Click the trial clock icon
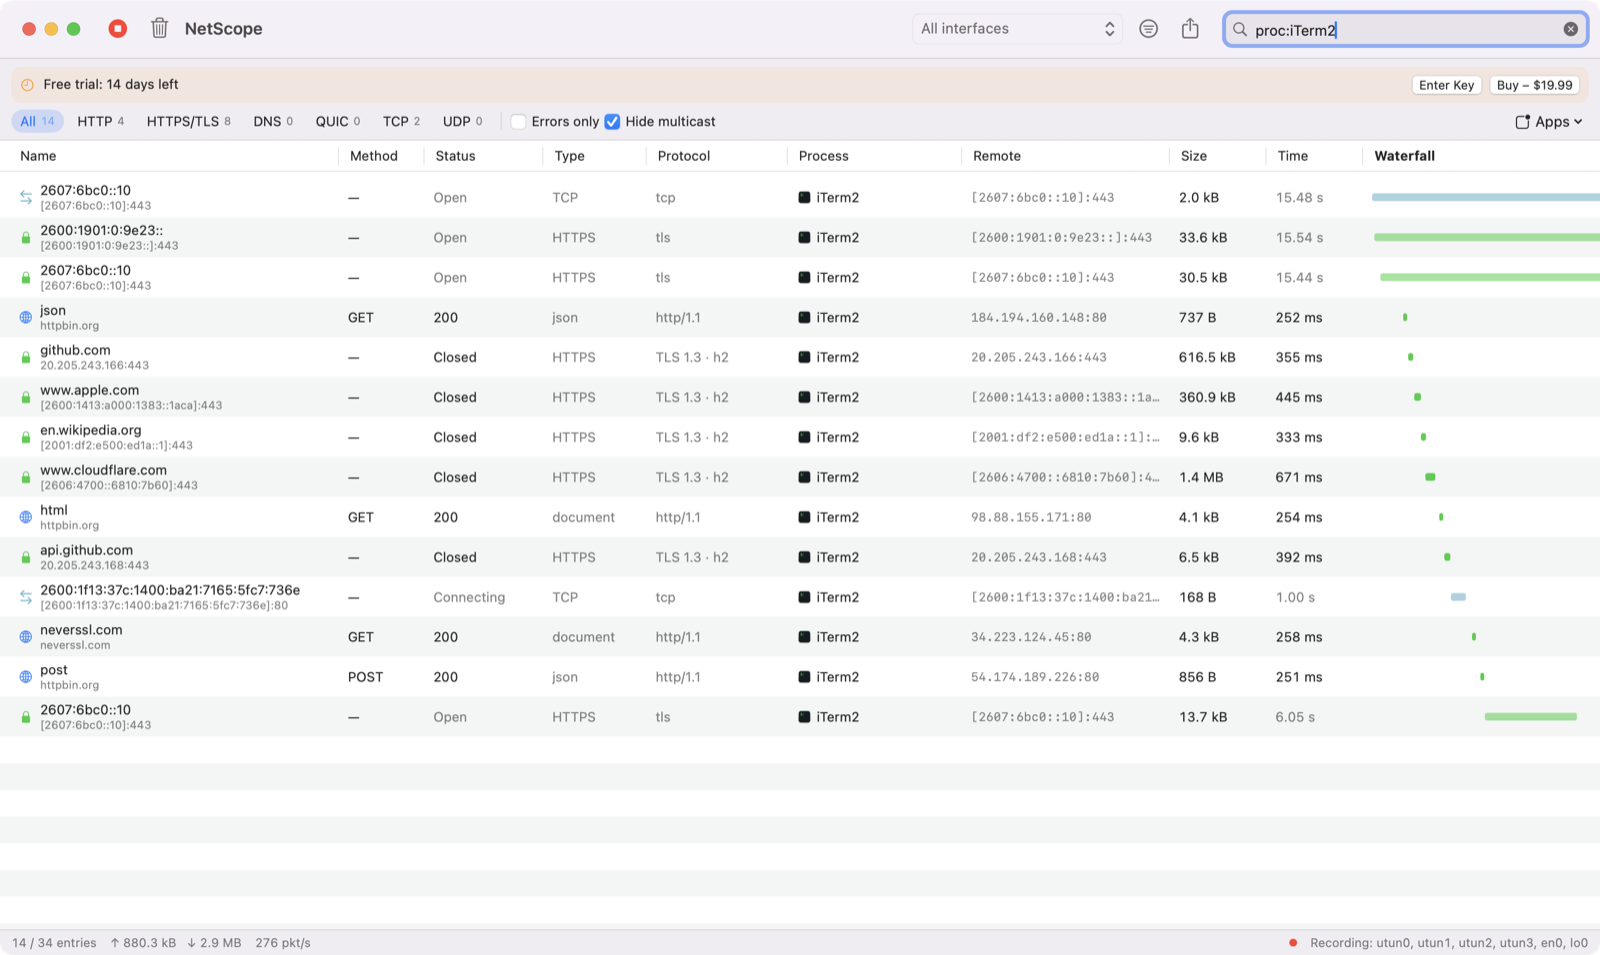1600x955 pixels. click(x=27, y=85)
